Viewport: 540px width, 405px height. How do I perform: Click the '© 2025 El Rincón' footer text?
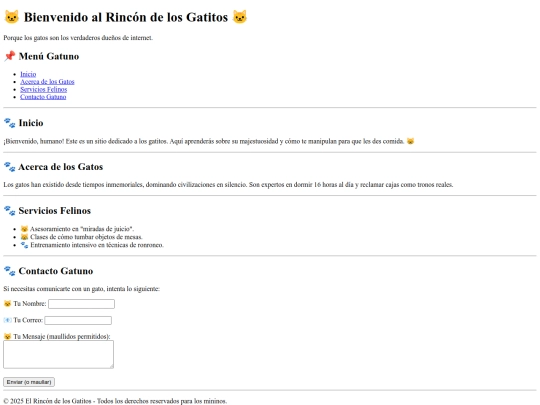click(115, 401)
